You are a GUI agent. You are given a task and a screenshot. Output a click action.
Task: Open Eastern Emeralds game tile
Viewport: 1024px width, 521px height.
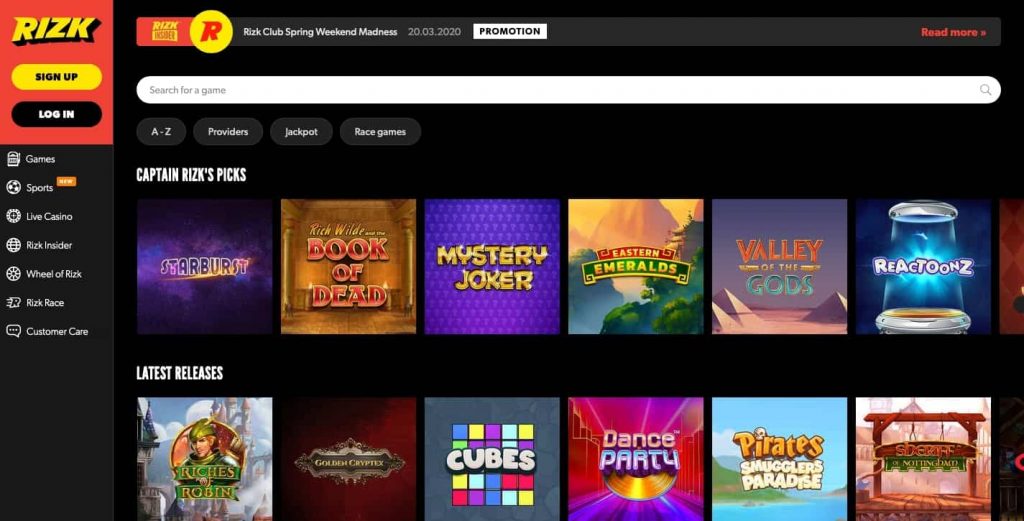635,266
